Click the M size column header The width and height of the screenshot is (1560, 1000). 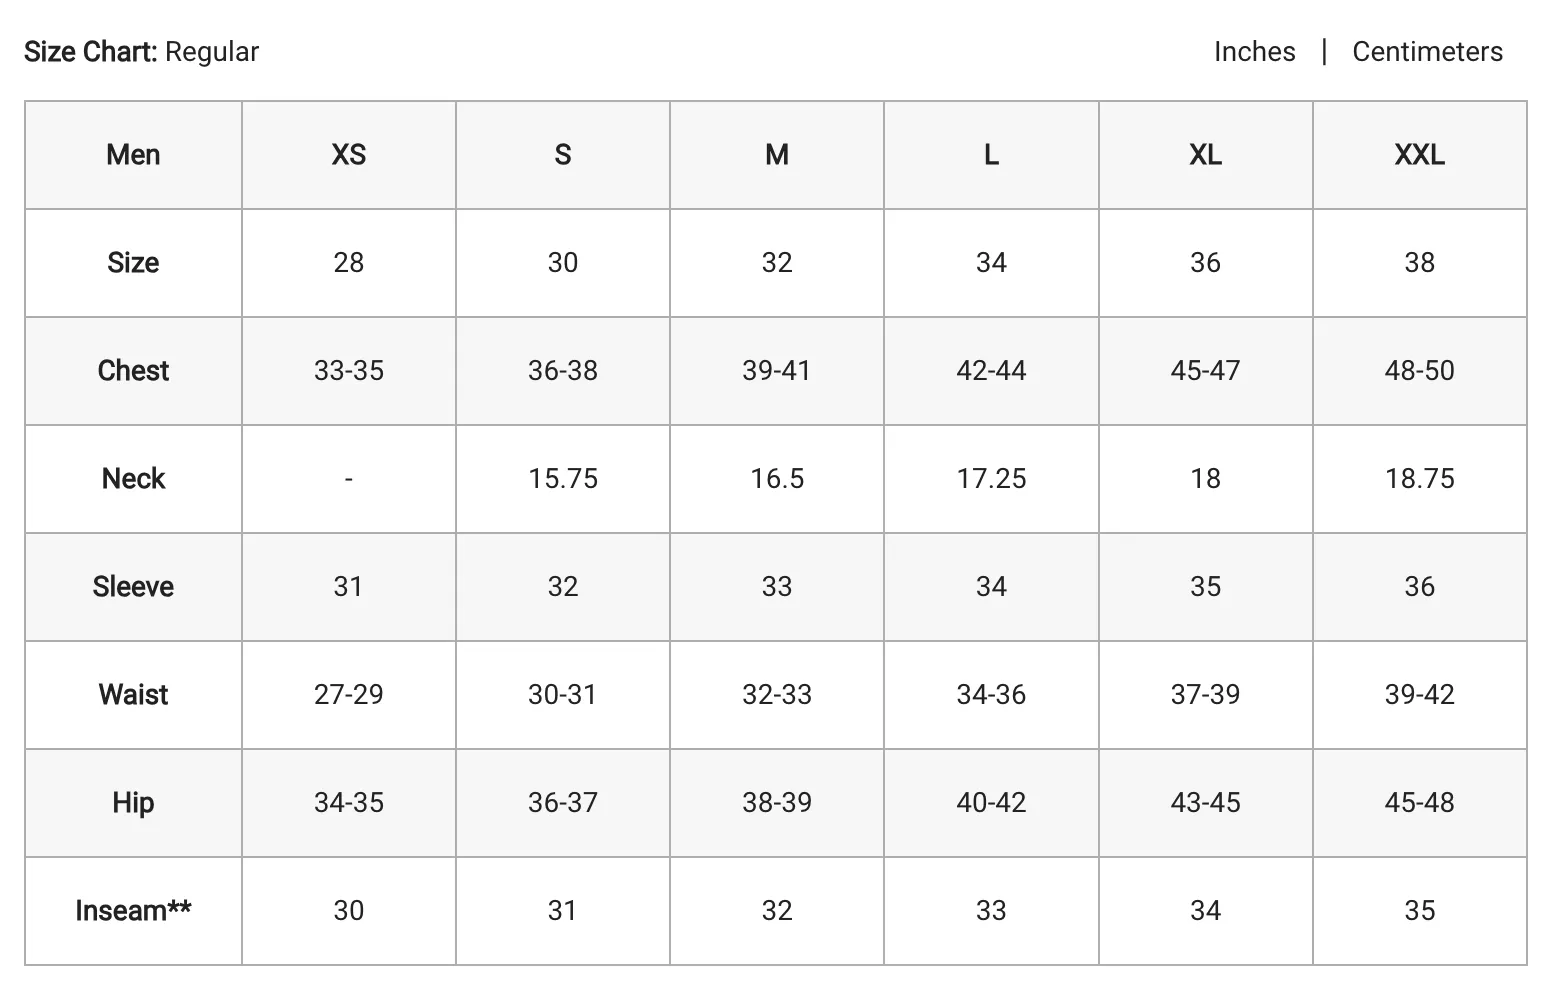[x=777, y=155]
